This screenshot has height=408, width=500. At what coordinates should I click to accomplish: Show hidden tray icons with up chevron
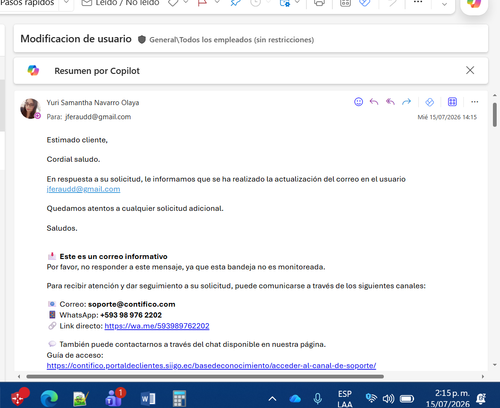272,399
